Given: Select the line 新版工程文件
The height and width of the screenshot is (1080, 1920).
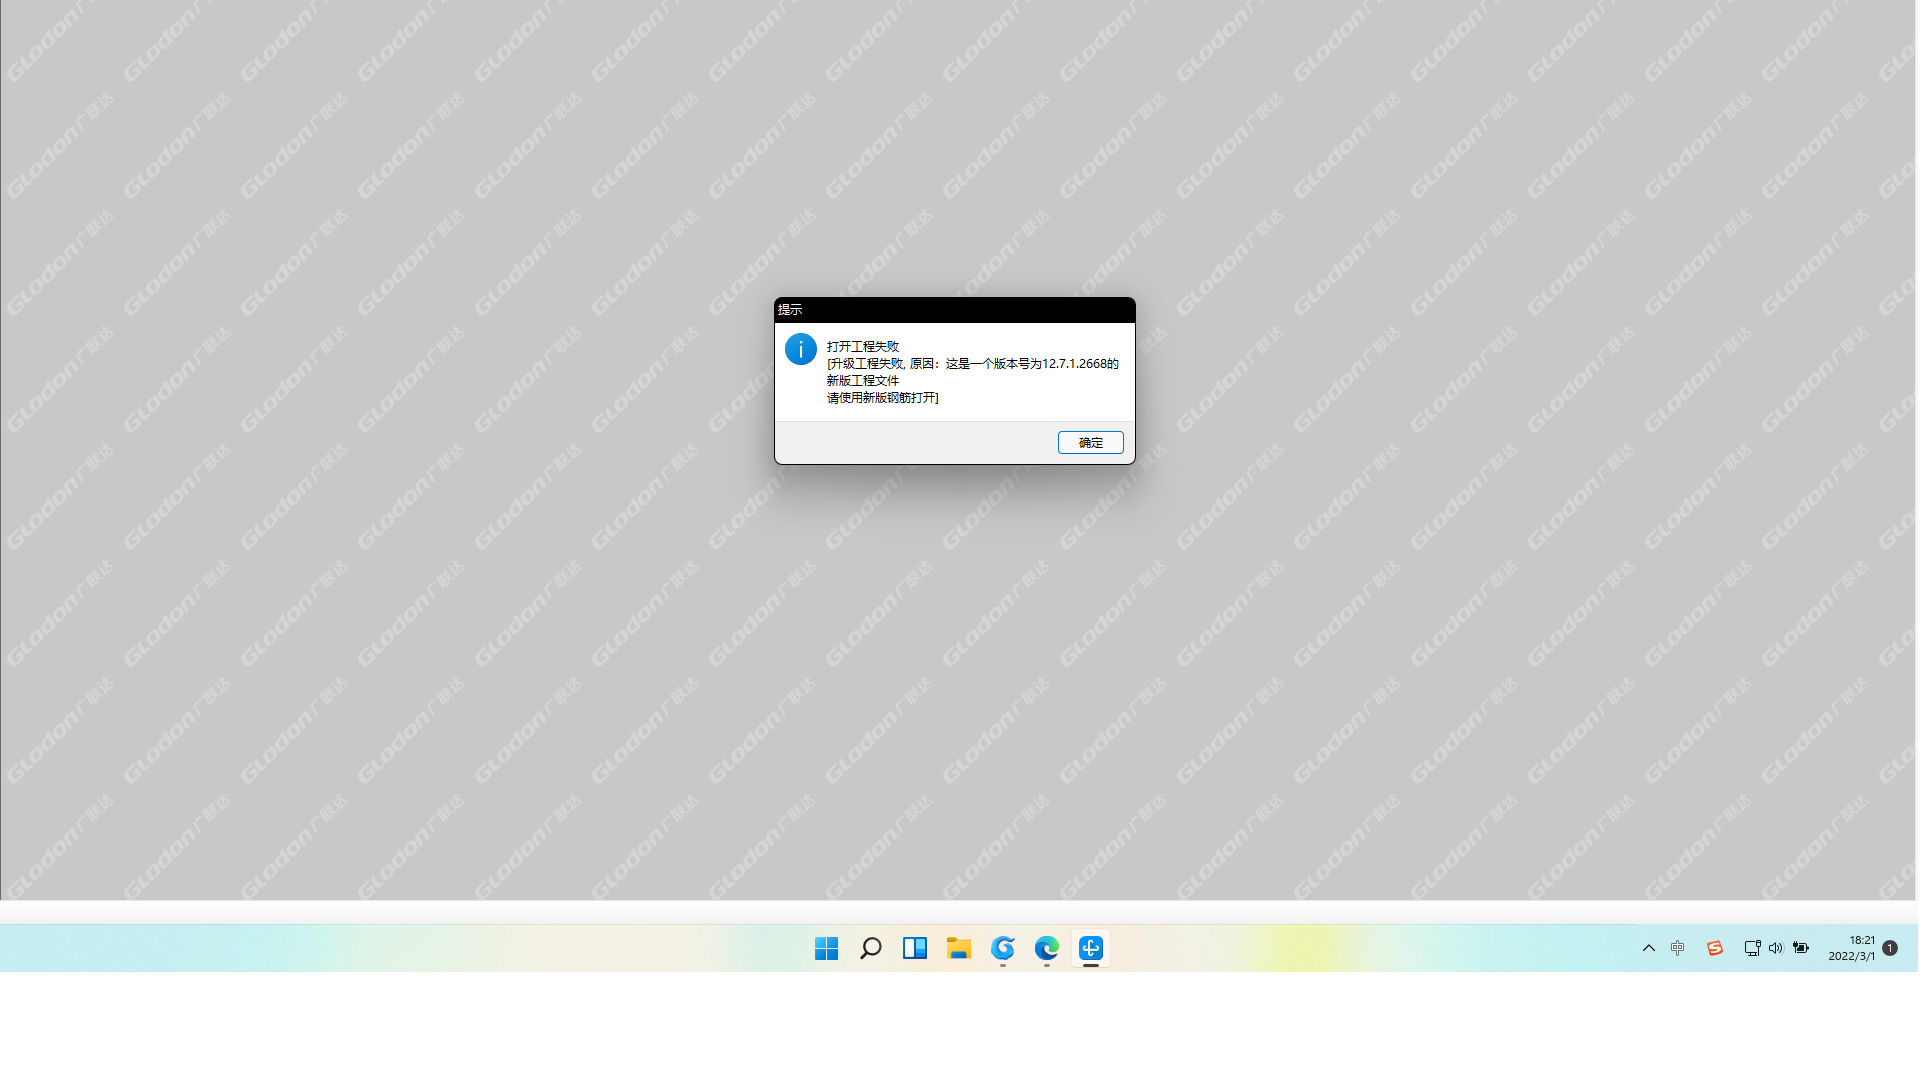Looking at the screenshot, I should point(863,380).
